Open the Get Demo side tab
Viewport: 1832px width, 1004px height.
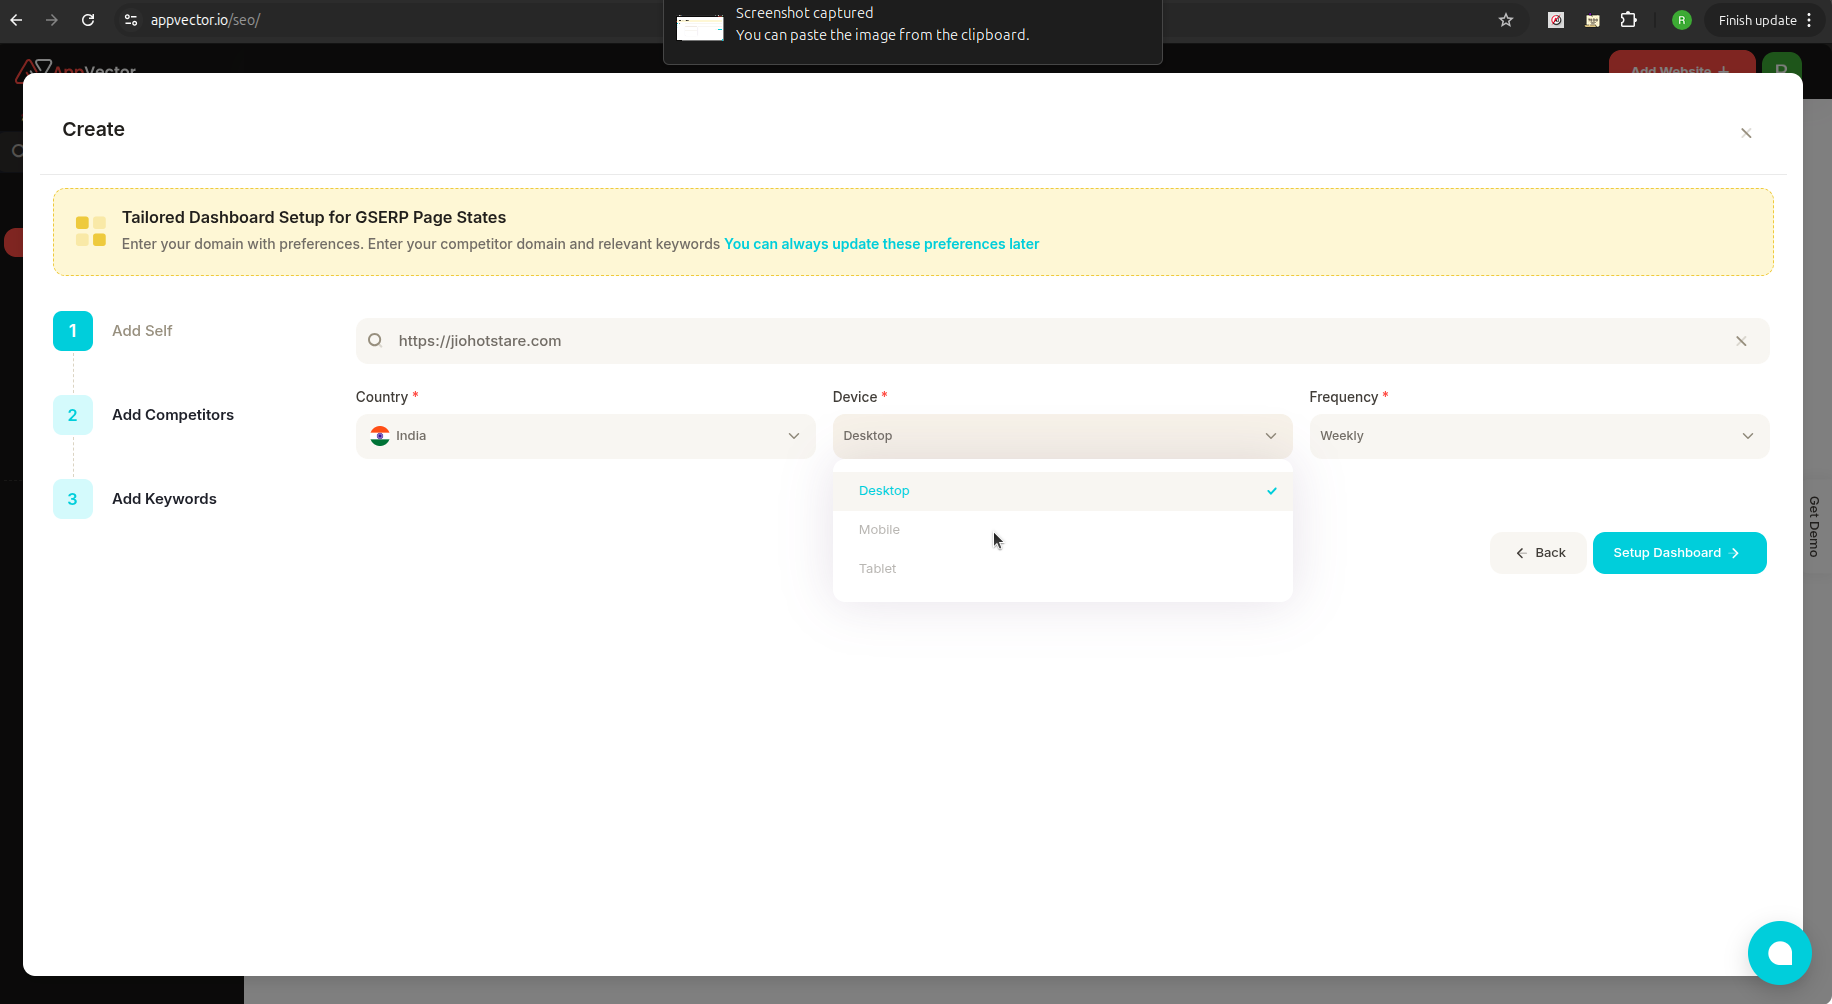coord(1813,527)
